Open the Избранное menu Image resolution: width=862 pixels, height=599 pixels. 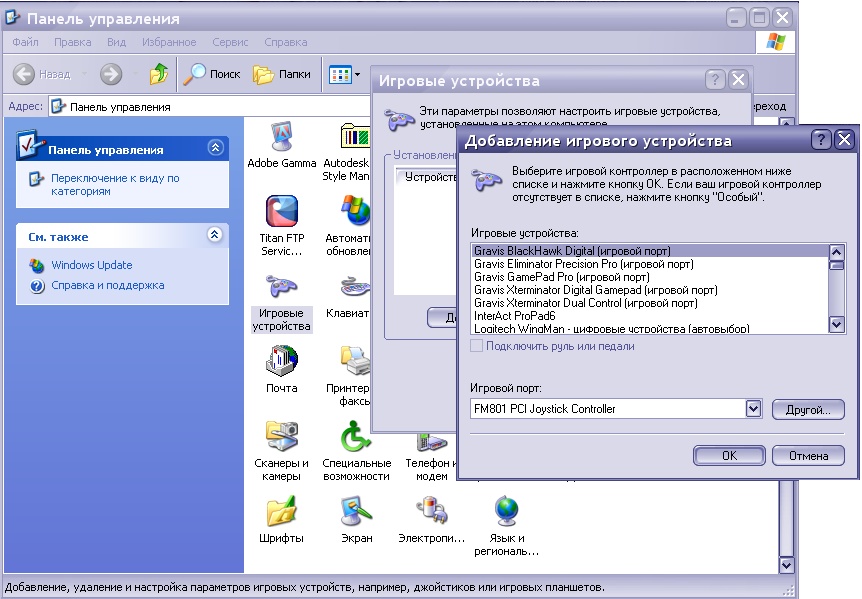pos(168,42)
